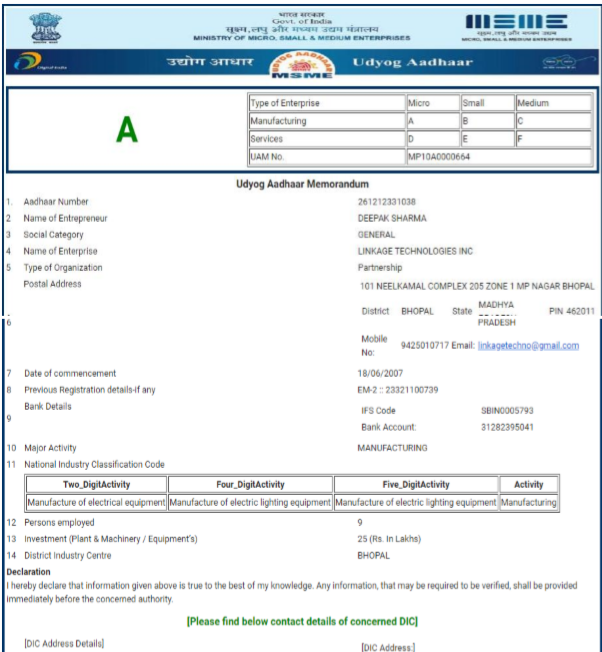Open the linkagetechno@gmail.com email link
Screen dimensions: 602x652
click(x=528, y=346)
